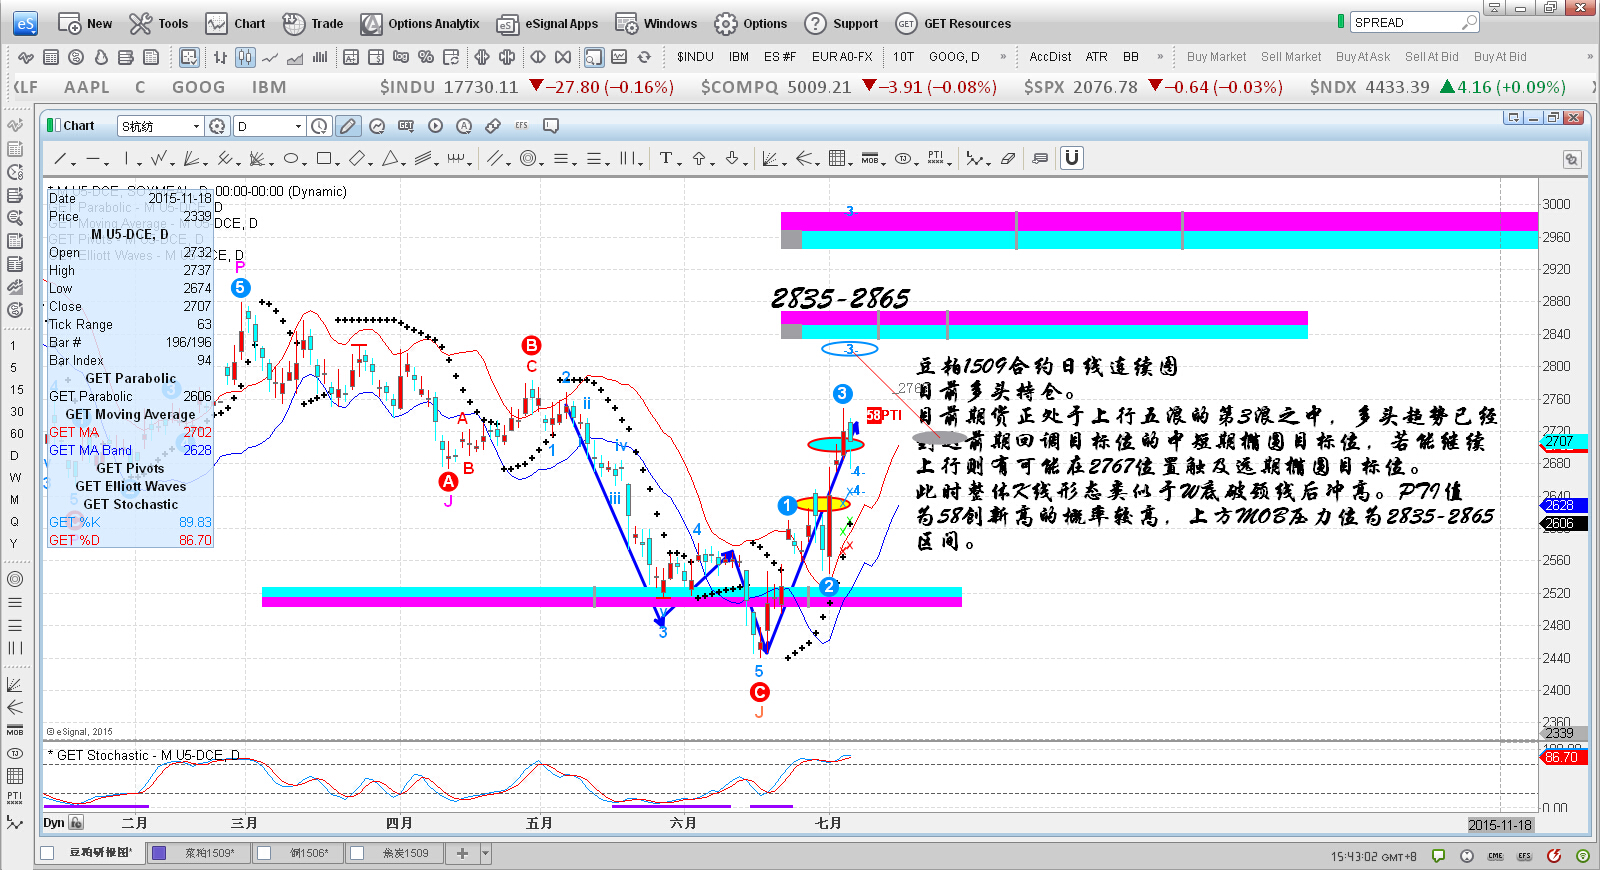Open the text tool dropdown arrow

pos(679,162)
